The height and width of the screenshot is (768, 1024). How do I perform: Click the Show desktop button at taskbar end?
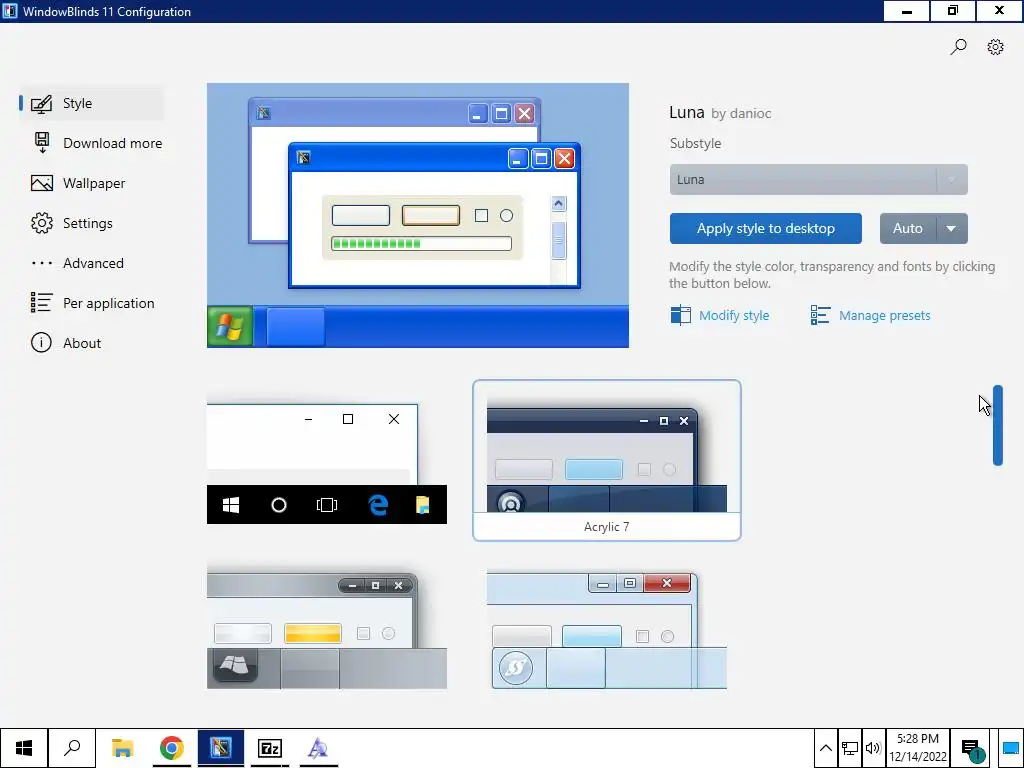tap(1010, 748)
